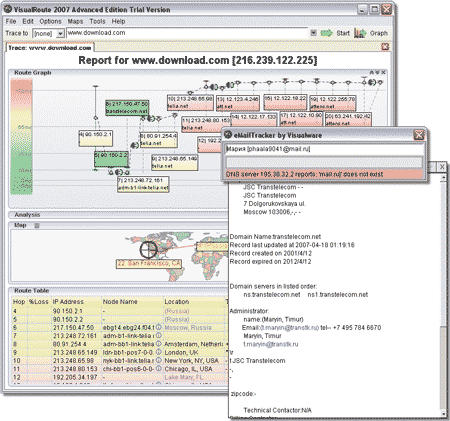Image resolution: width=450 pixels, height=421 pixels.
Task: Click the Route Graph panel up arrow icon
Action: click(x=372, y=72)
